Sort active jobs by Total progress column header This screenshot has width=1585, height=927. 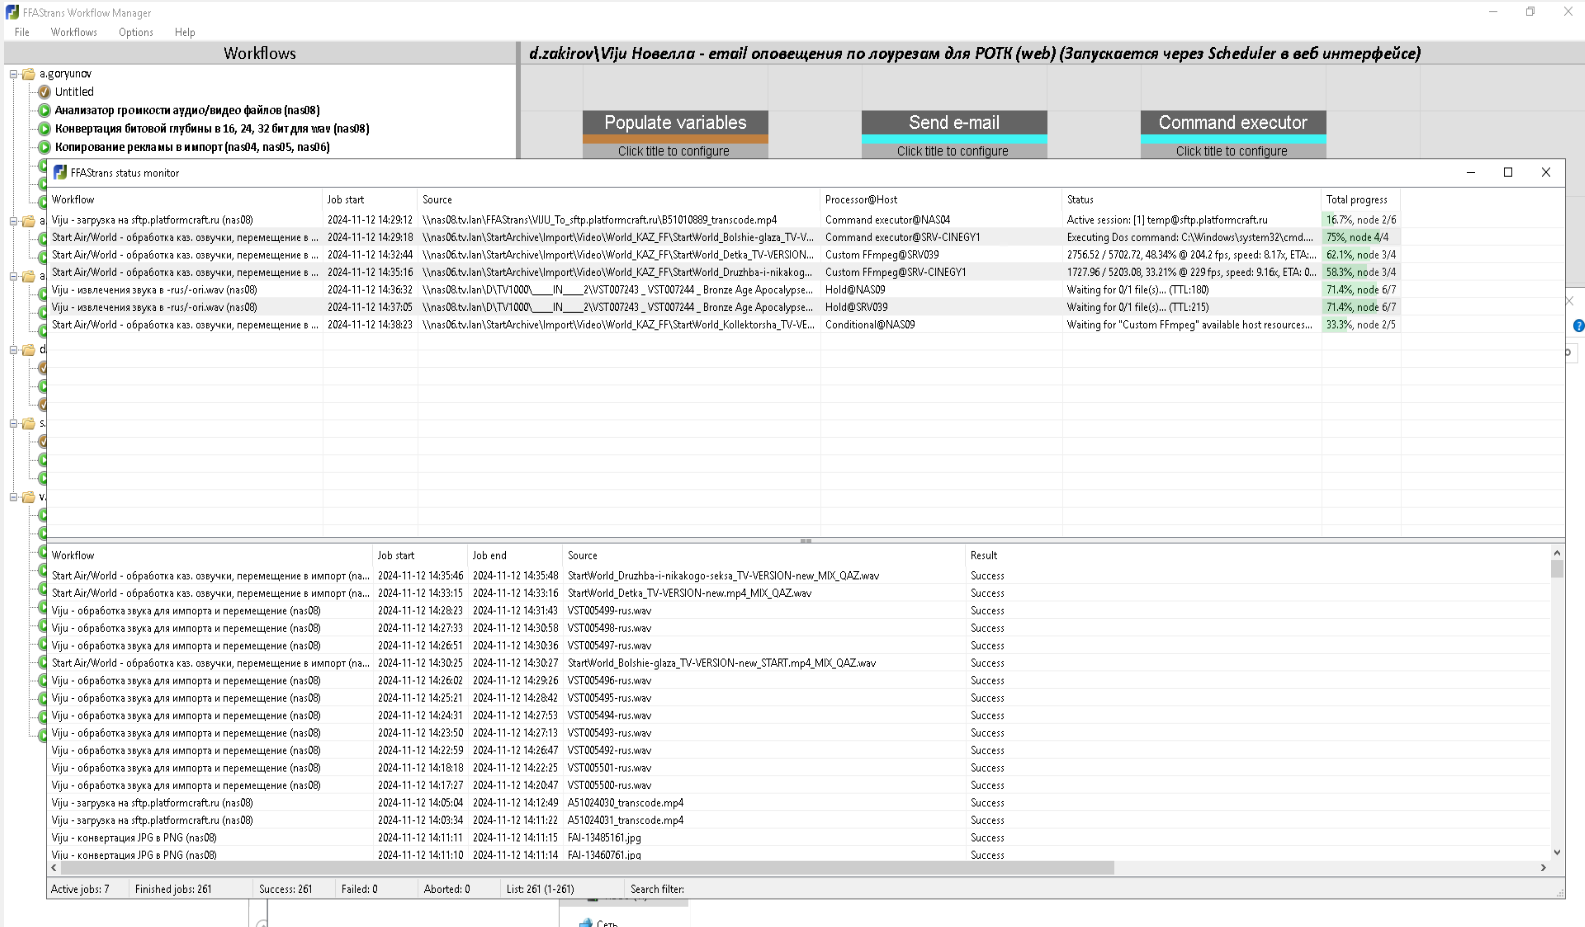(x=1360, y=200)
